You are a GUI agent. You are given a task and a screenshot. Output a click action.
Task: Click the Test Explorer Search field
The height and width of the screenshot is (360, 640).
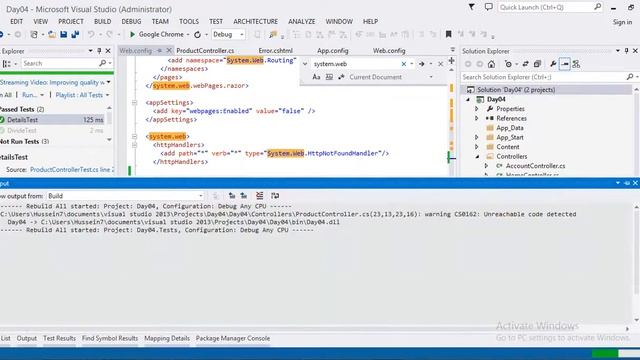click(x=60, y=64)
